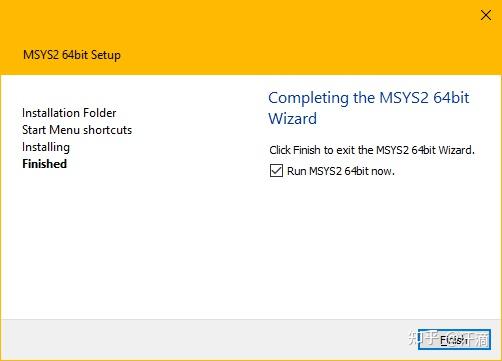Select the Installation Folder step

(x=69, y=113)
